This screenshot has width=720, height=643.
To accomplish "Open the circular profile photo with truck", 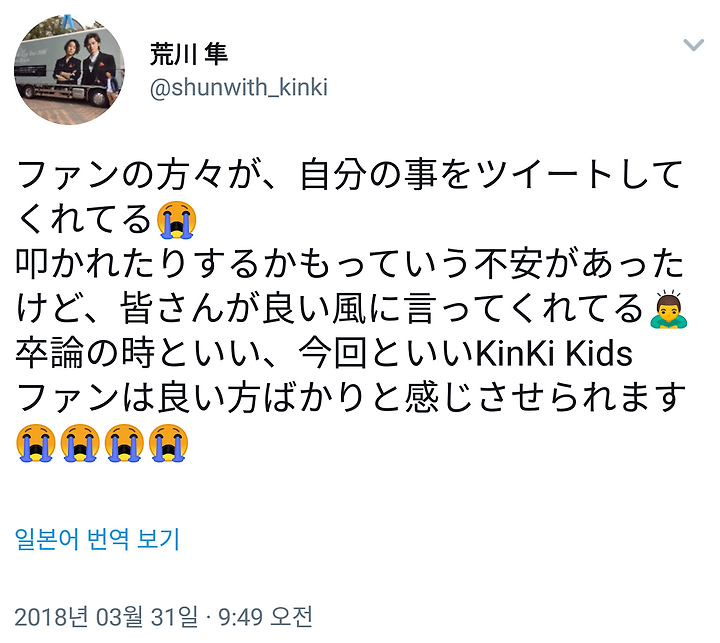I will [x=69, y=69].
